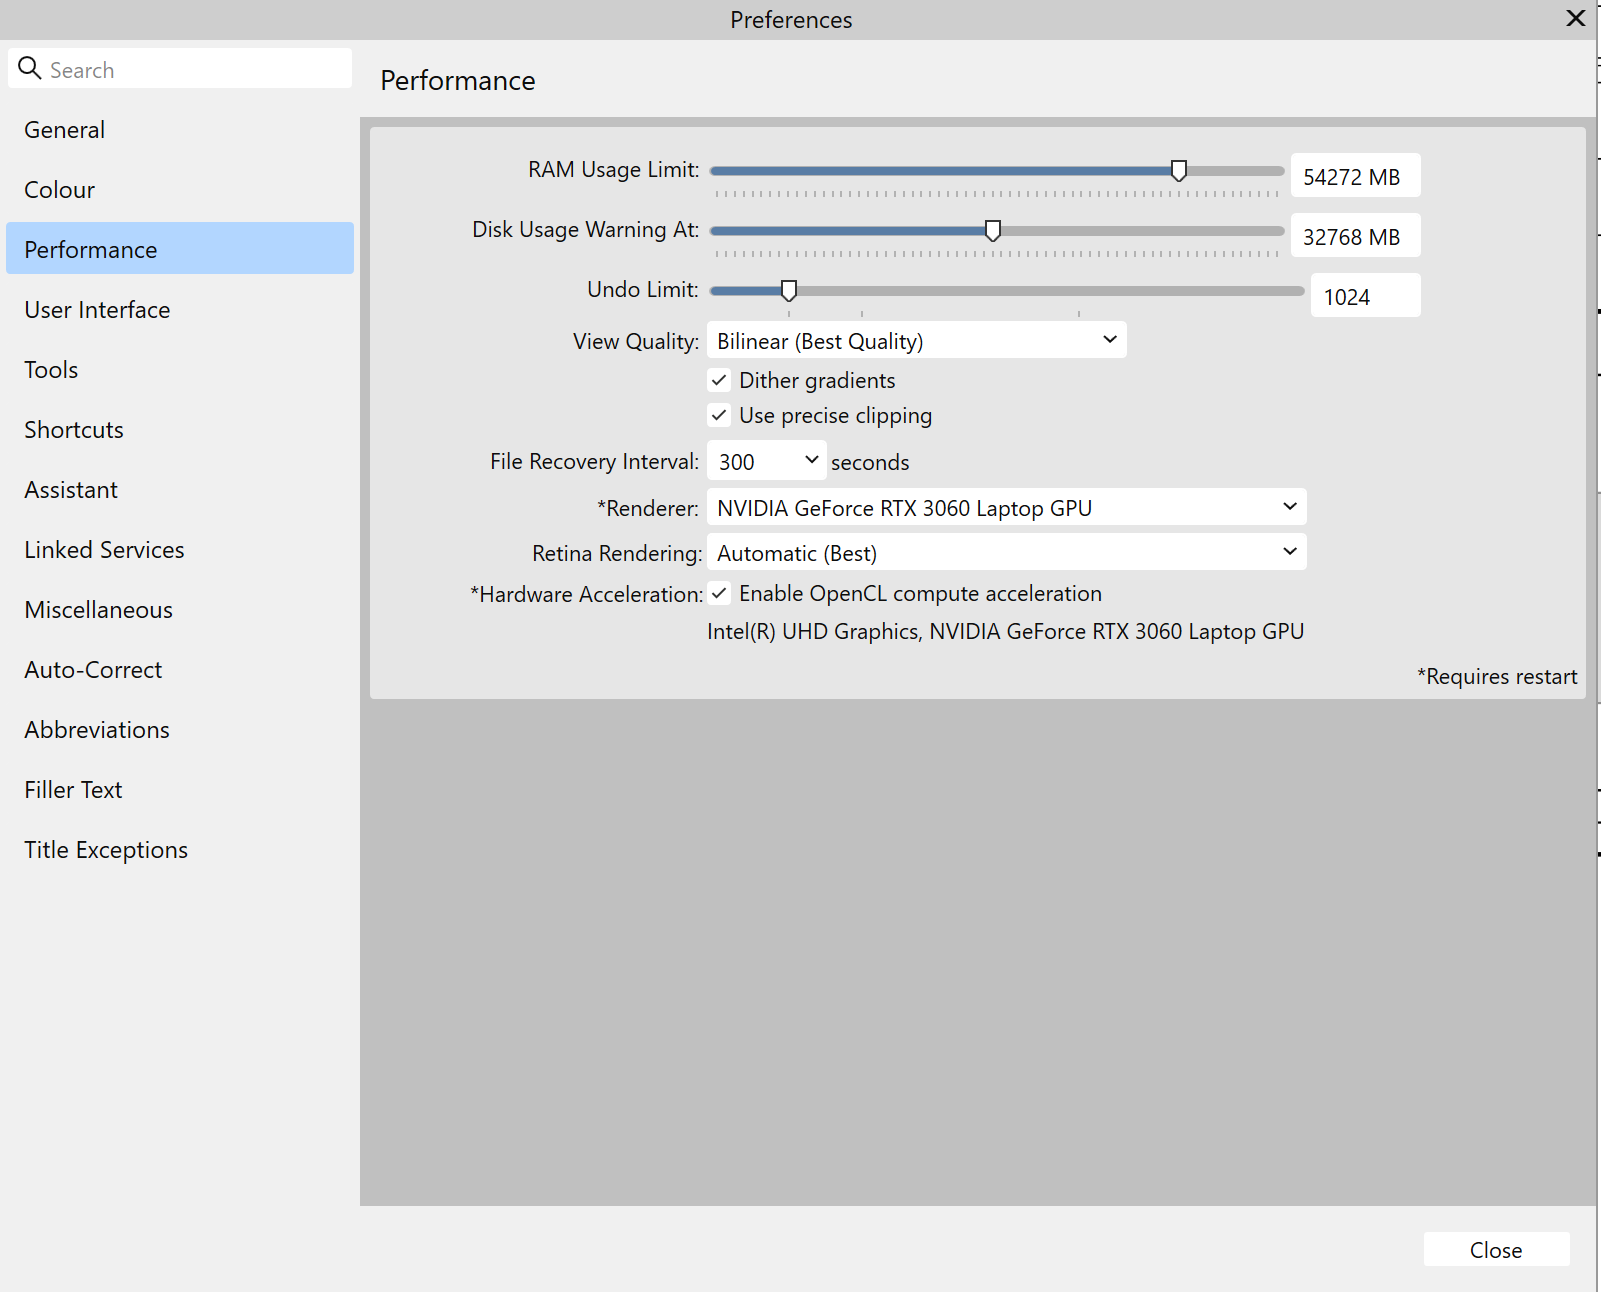Open the View Quality dropdown
This screenshot has width=1601, height=1292.
click(x=916, y=341)
